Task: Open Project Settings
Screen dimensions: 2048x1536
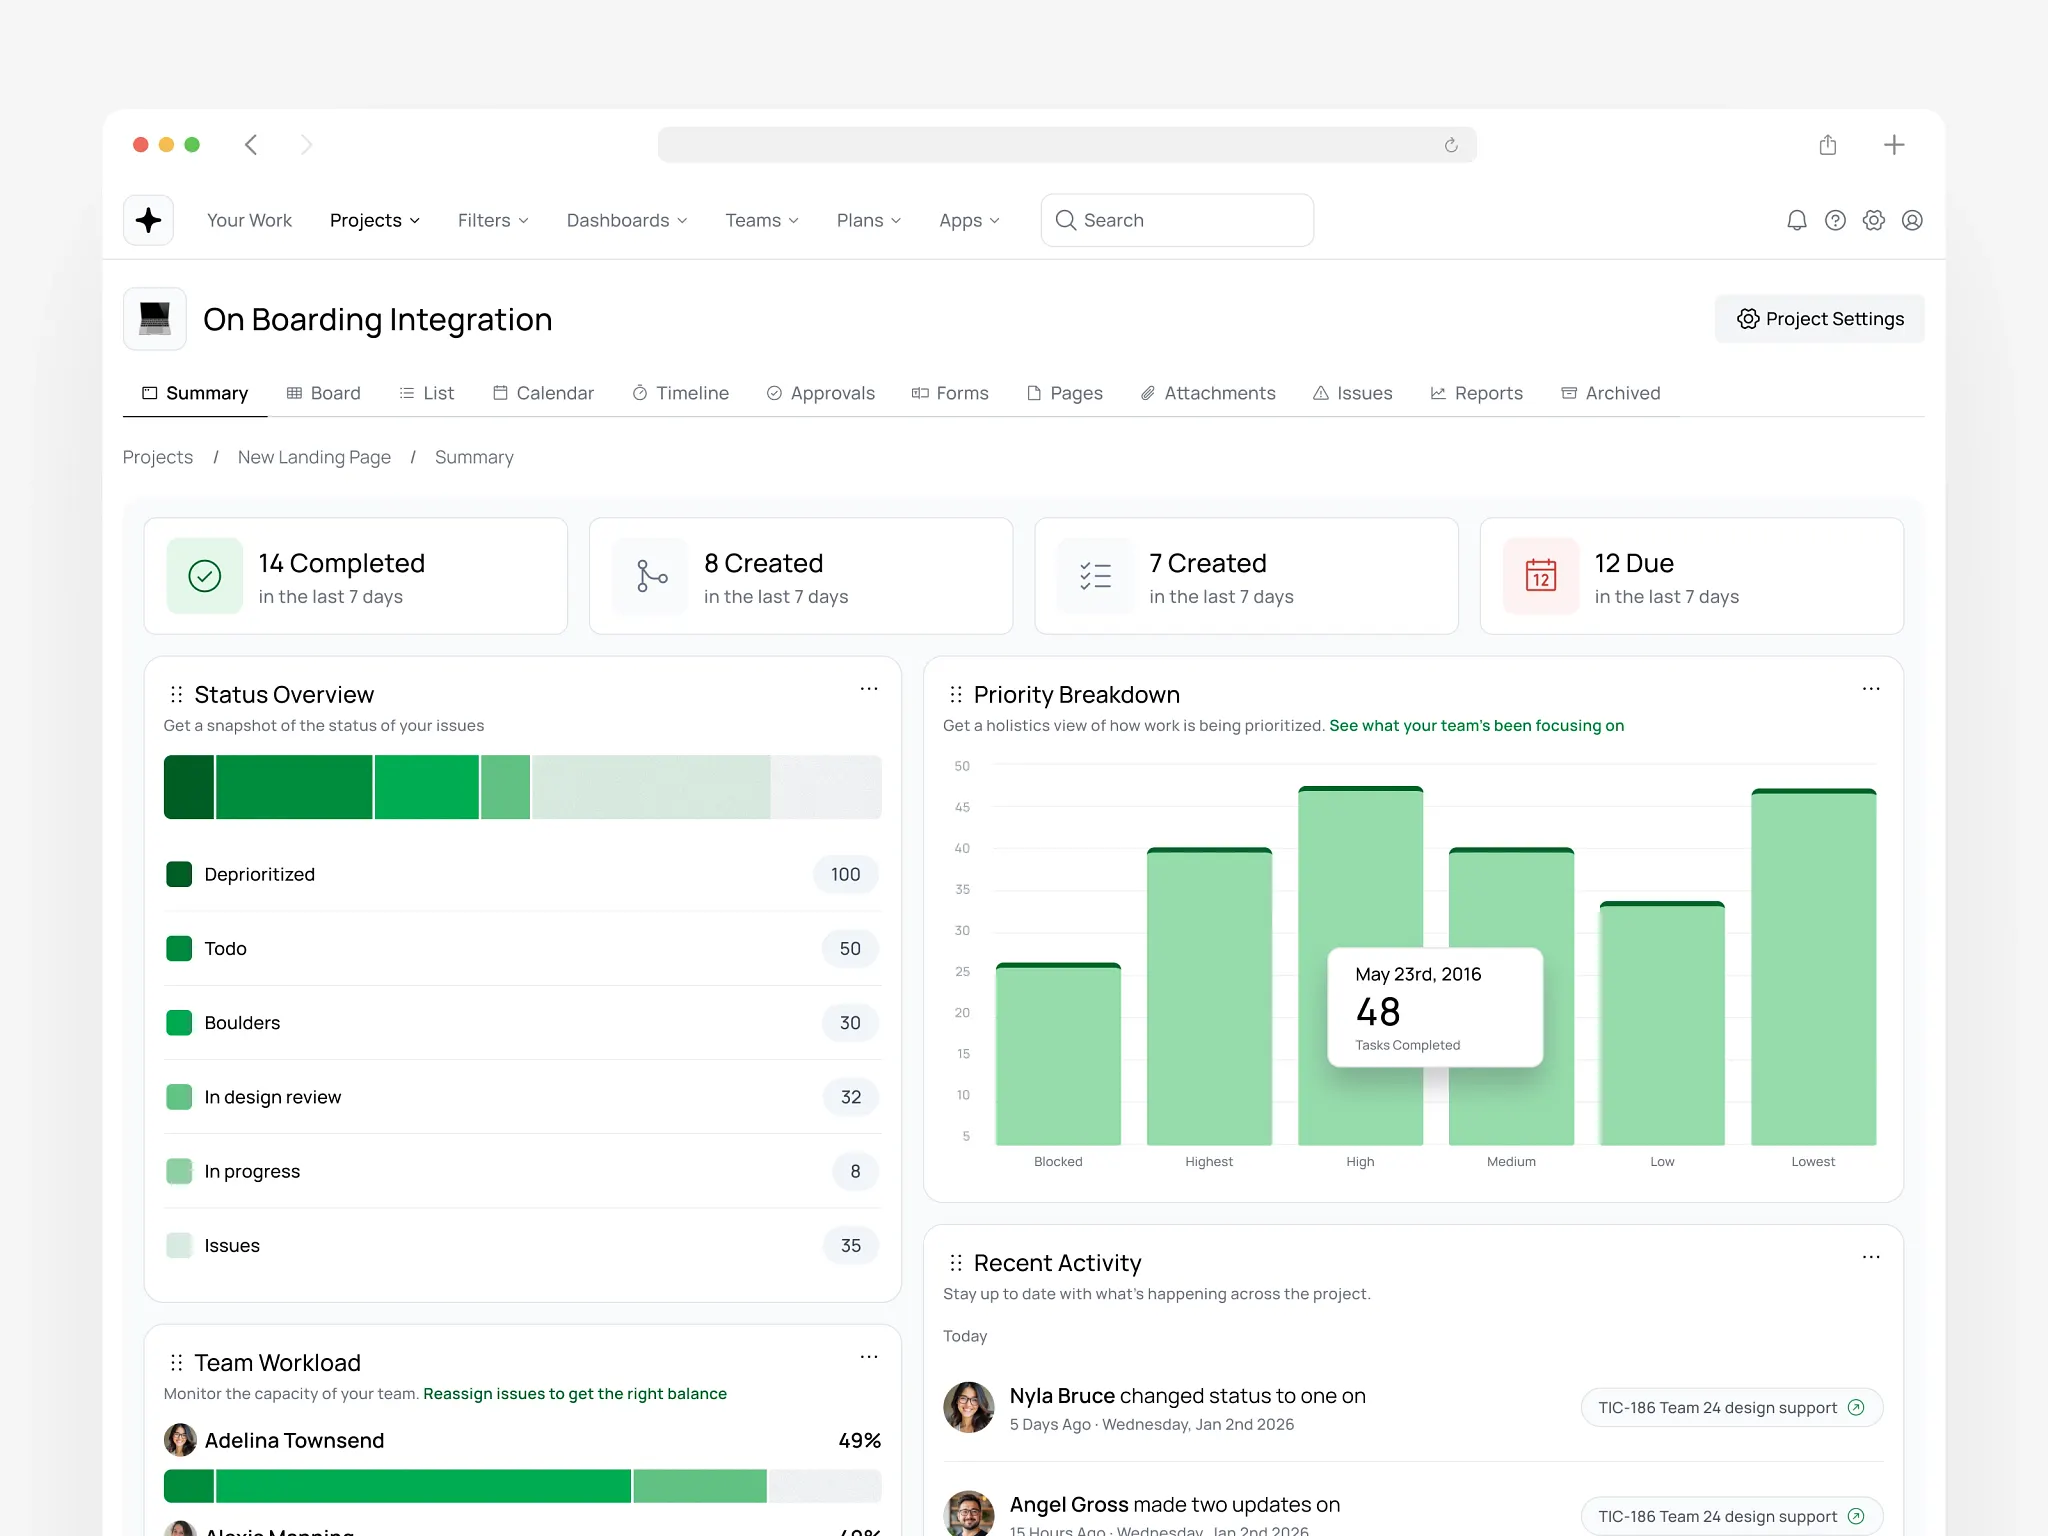Action: [1819, 318]
